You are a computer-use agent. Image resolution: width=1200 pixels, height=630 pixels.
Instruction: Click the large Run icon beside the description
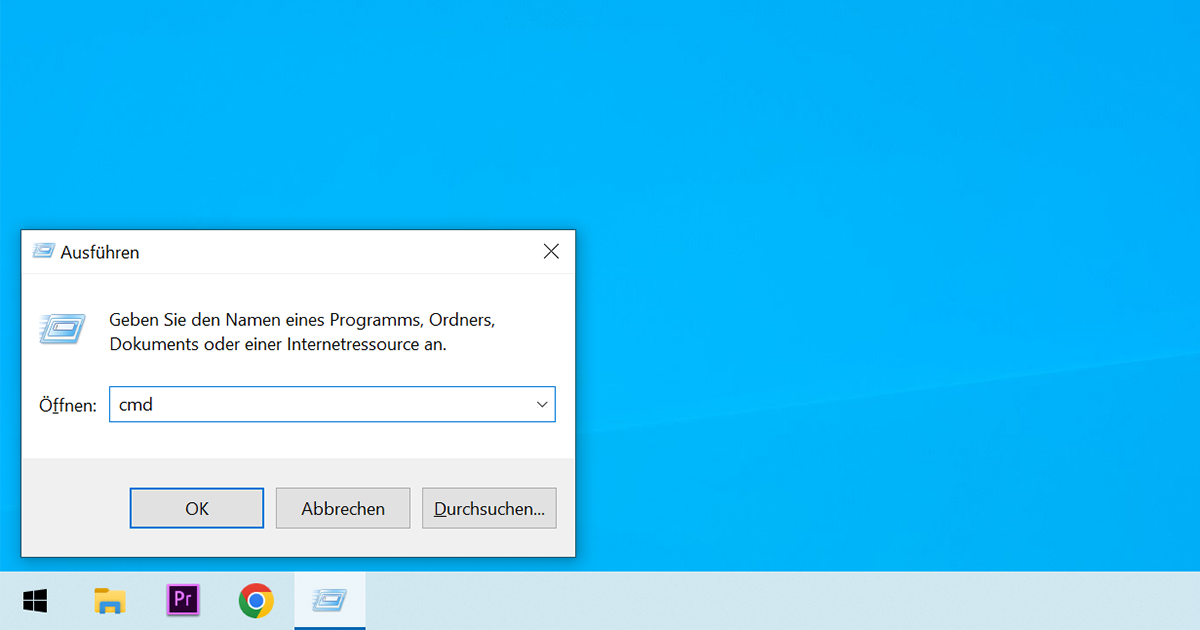click(x=62, y=328)
